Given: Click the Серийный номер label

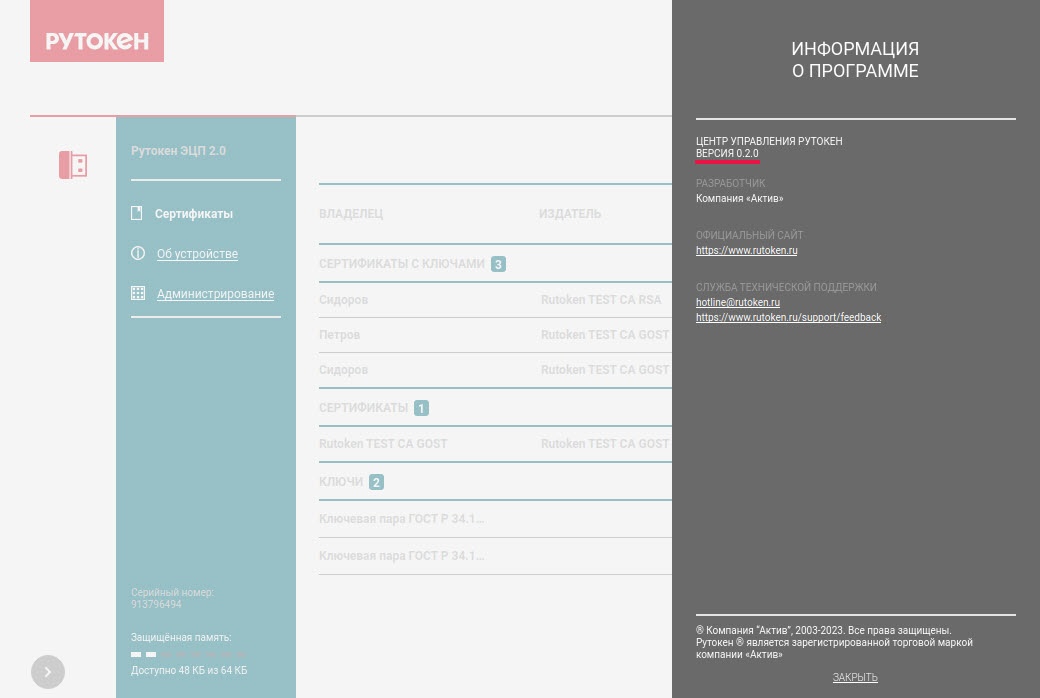Looking at the screenshot, I should pos(172,592).
